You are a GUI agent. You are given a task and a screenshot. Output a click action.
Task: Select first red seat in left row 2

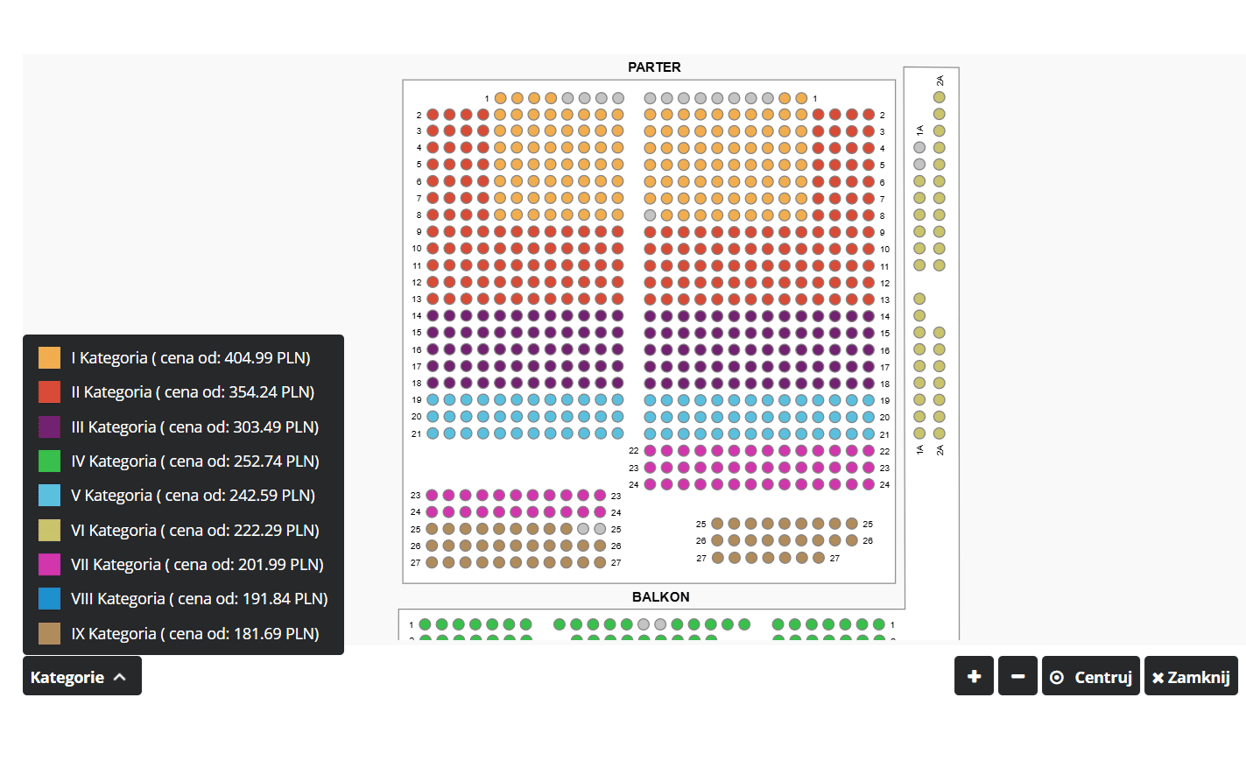(x=433, y=115)
